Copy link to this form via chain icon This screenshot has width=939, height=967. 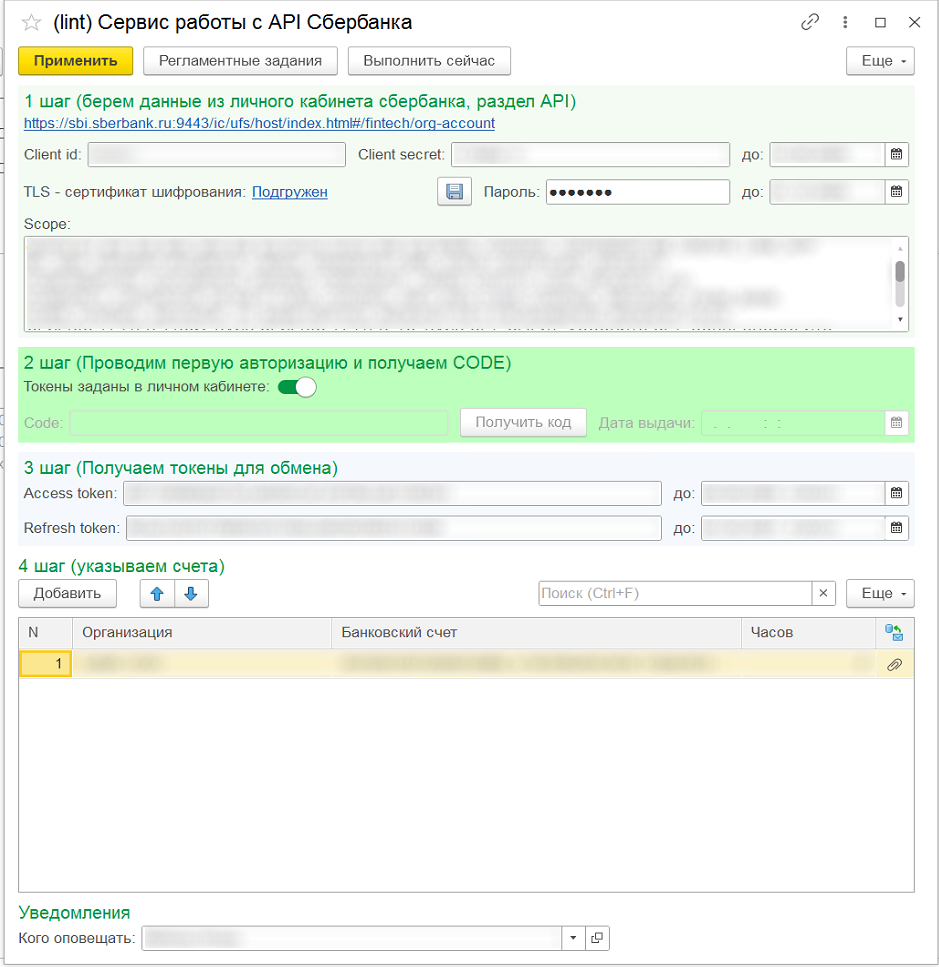810,22
